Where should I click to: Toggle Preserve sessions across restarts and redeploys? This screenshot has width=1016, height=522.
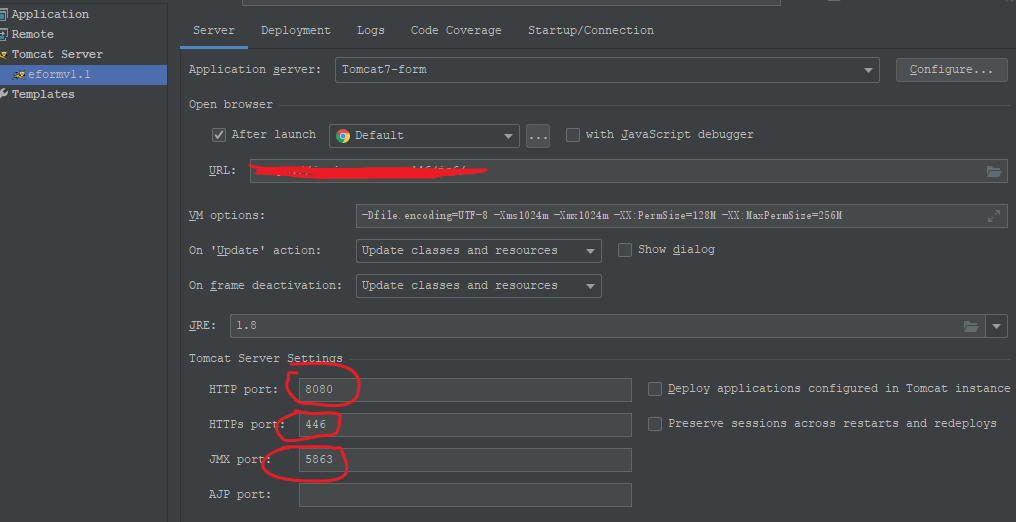(655, 424)
